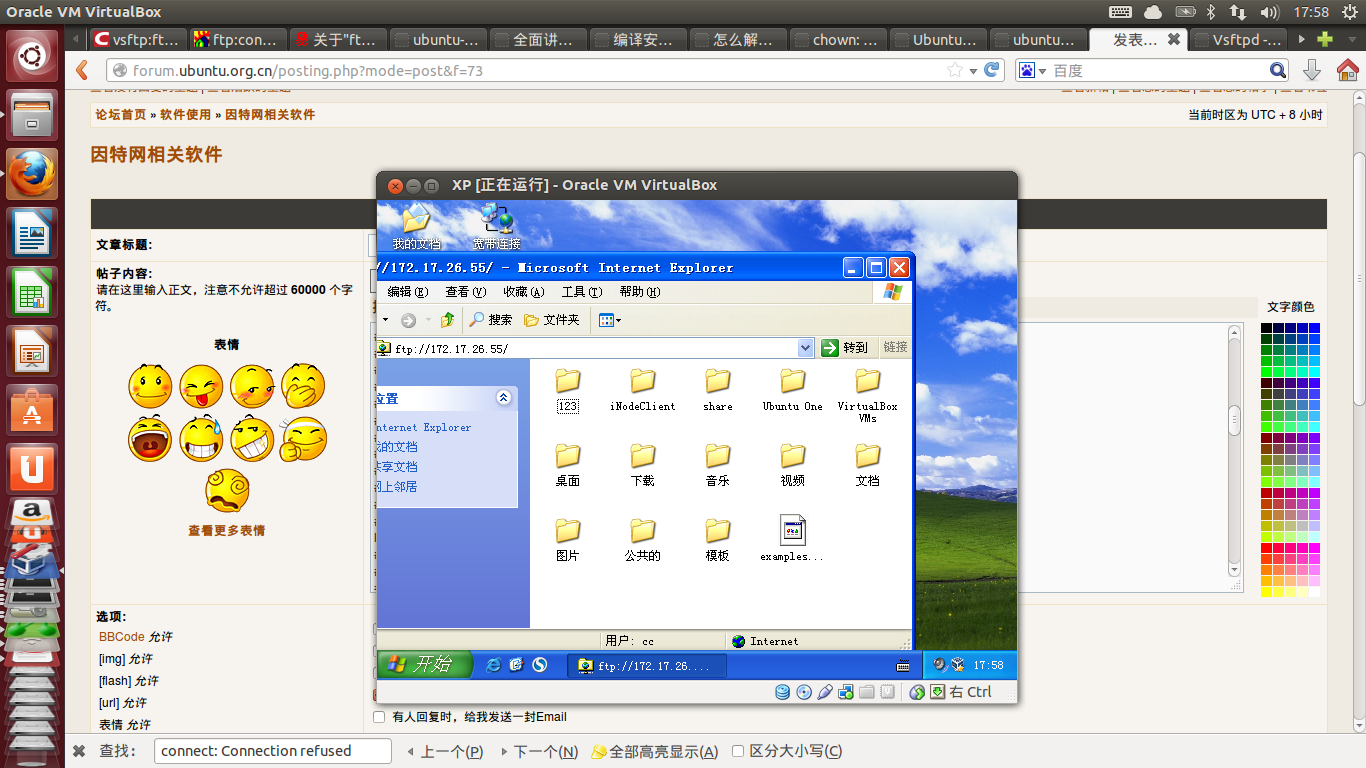Go to the Firefox home page icon
The image size is (1366, 768).
click(1347, 70)
